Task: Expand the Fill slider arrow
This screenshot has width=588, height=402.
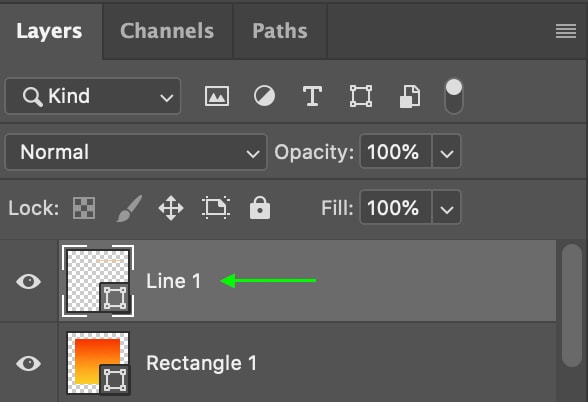Action: coord(447,208)
